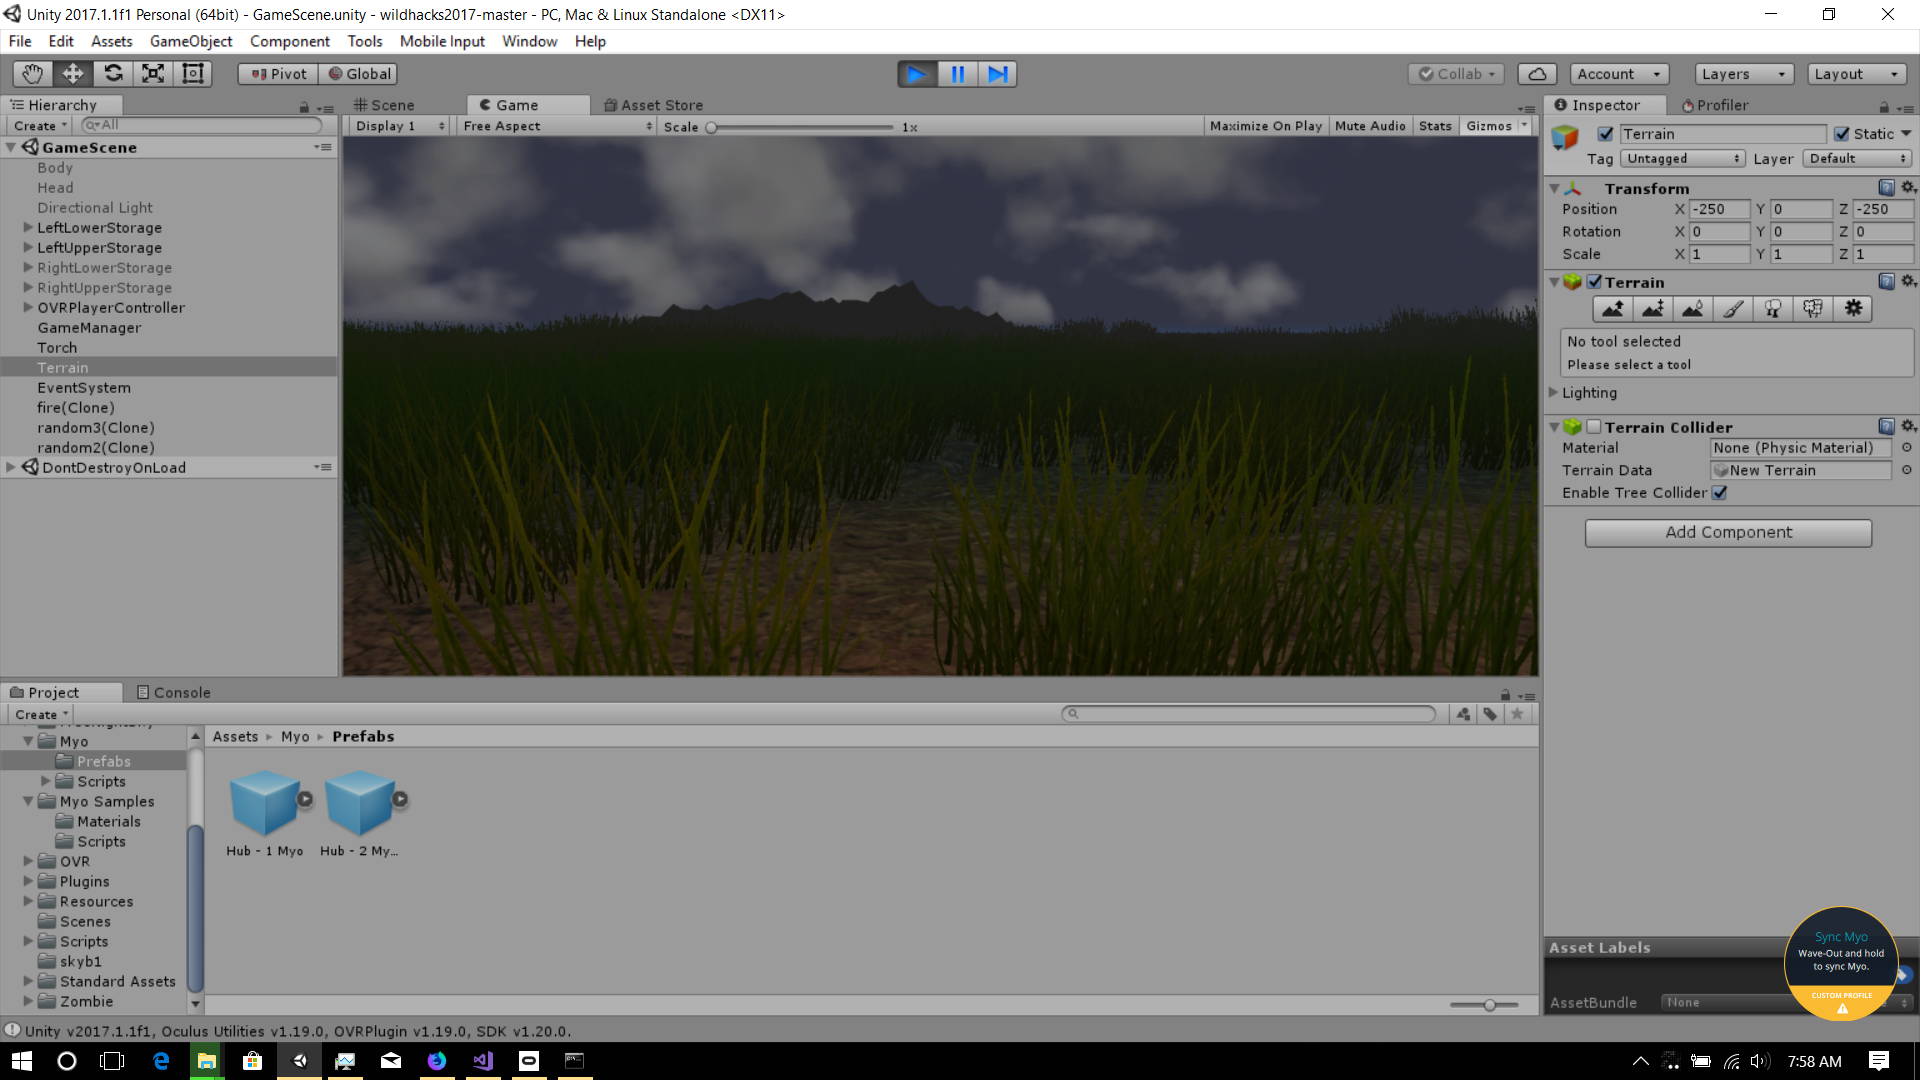
Task: Adjust the Game view Scale slider
Action: [712, 127]
